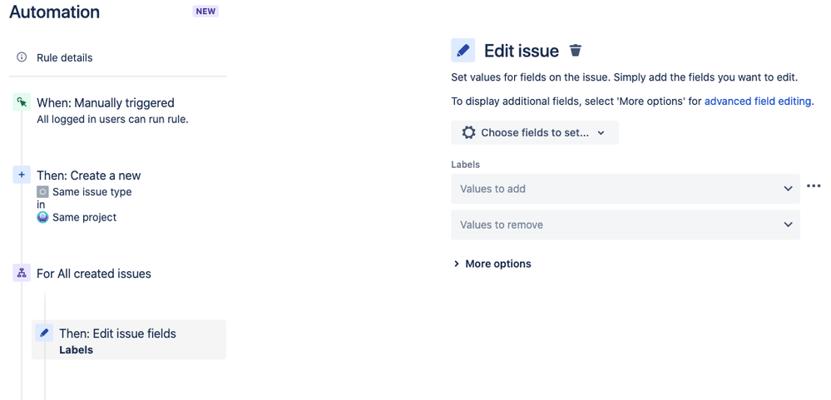Viewport: 831px width, 400px height.
Task: Open the Choose fields to set dropdown
Action: tap(535, 132)
